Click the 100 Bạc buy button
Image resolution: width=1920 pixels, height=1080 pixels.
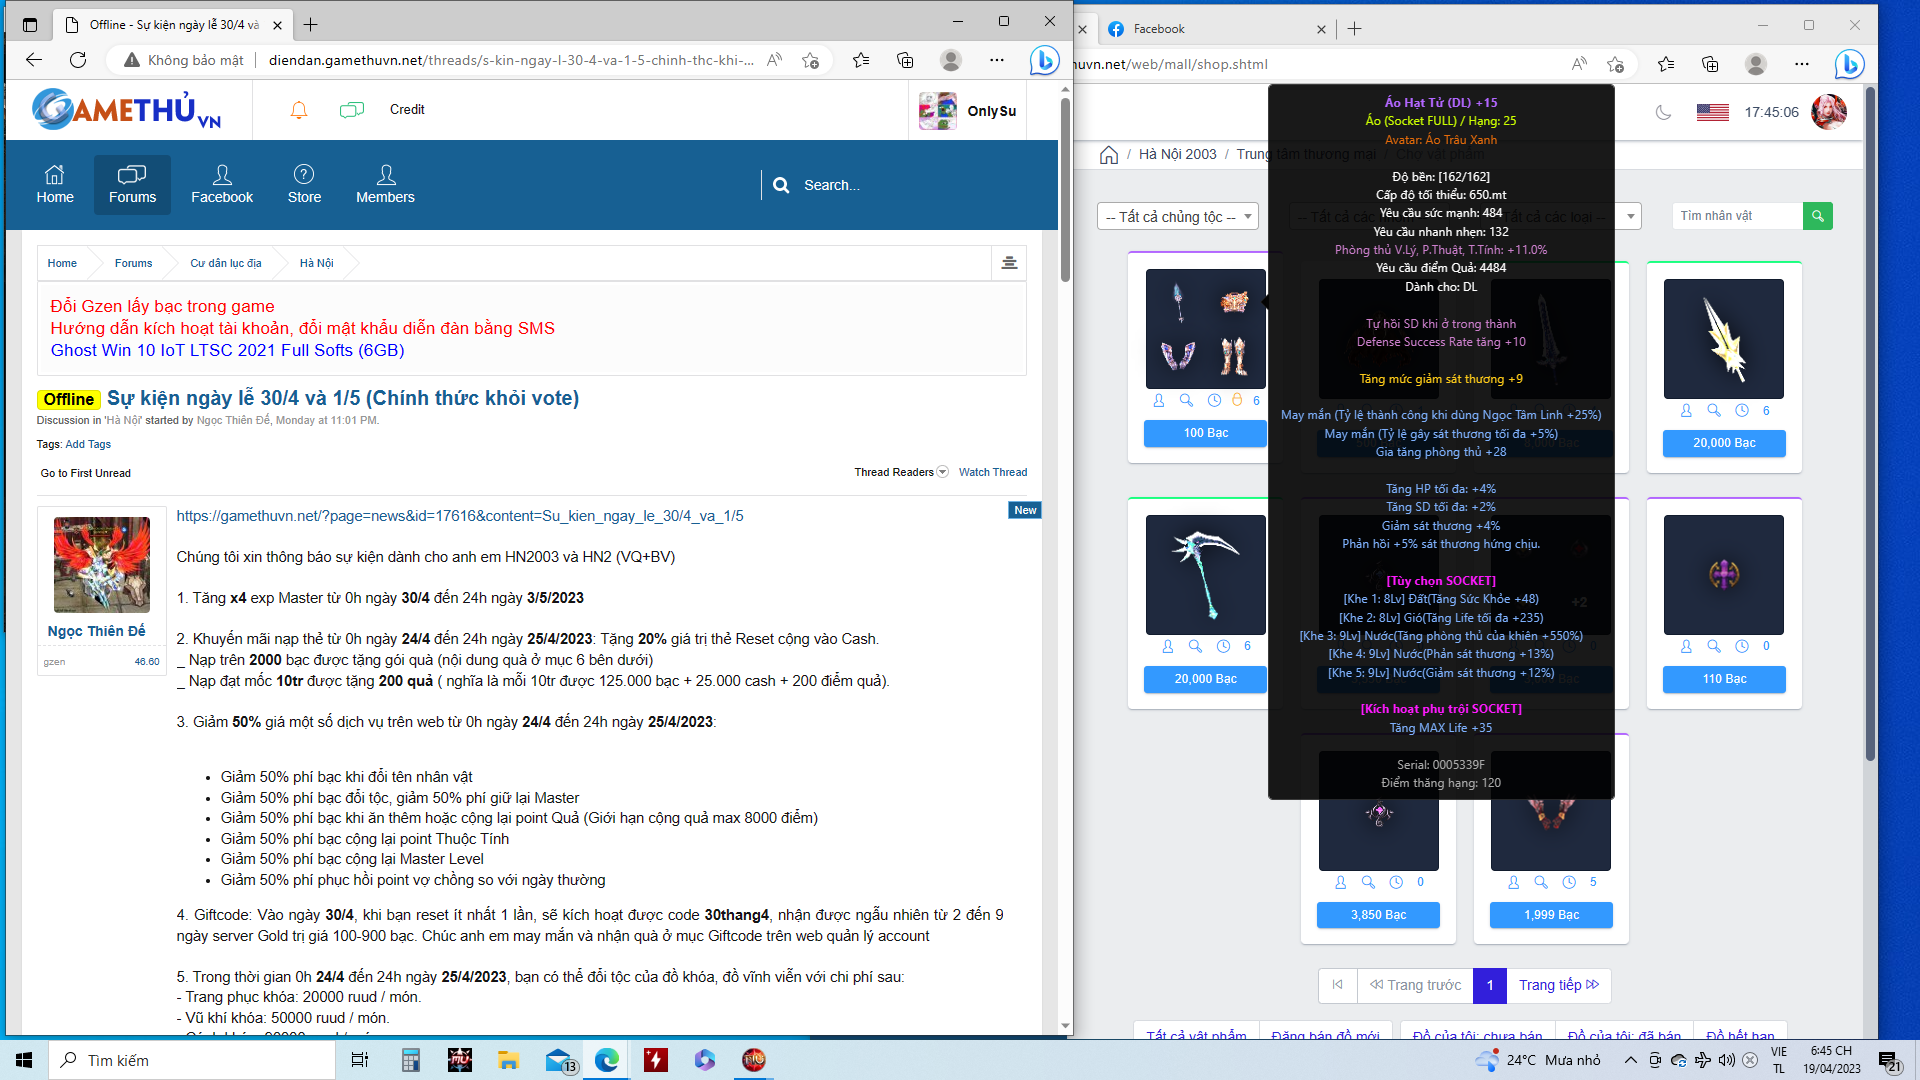click(1205, 433)
